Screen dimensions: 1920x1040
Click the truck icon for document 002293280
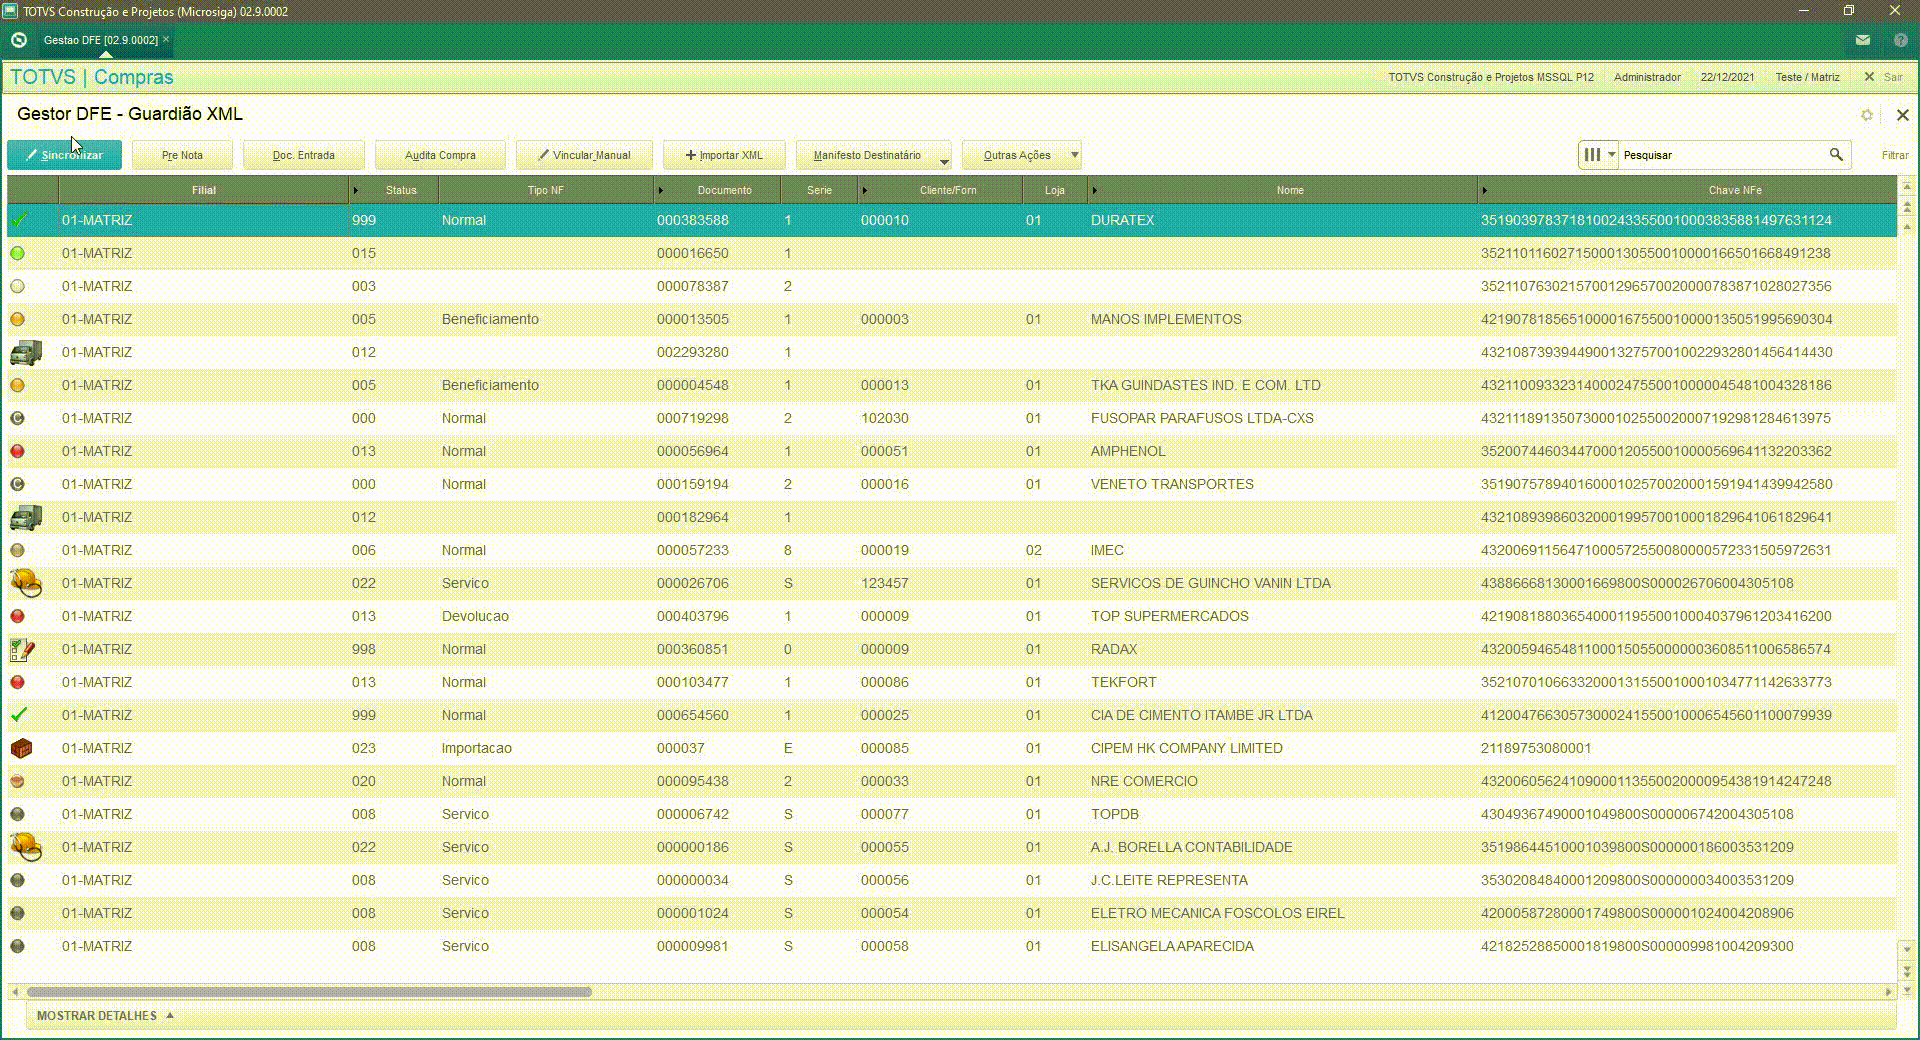coord(26,352)
